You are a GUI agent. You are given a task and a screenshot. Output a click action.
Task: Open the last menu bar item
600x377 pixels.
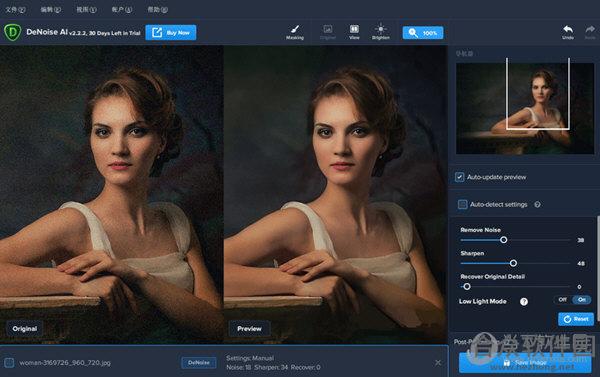click(x=158, y=10)
